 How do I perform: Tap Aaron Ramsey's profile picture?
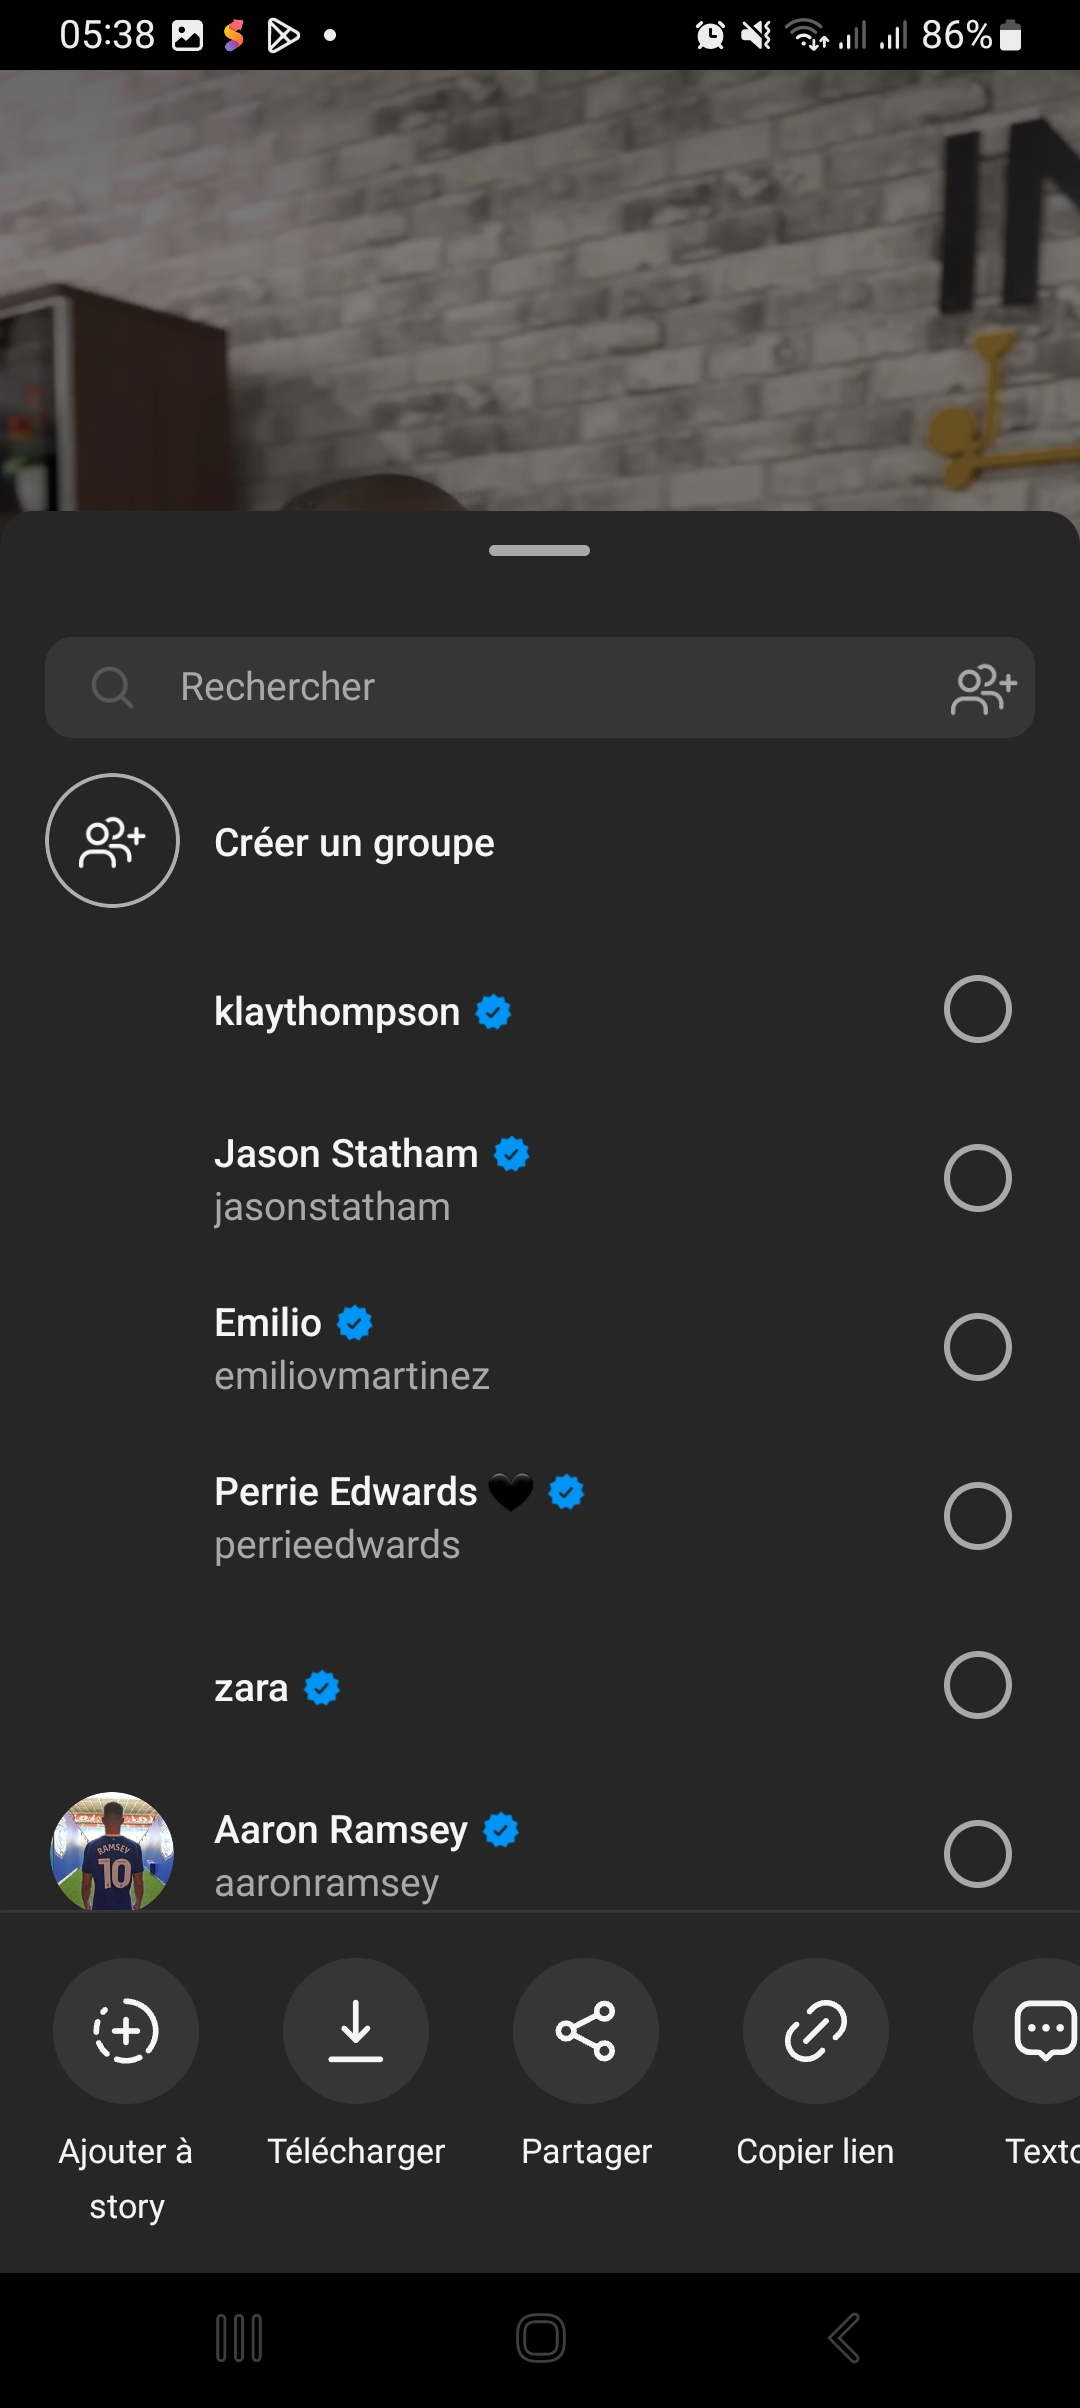[x=112, y=1852]
